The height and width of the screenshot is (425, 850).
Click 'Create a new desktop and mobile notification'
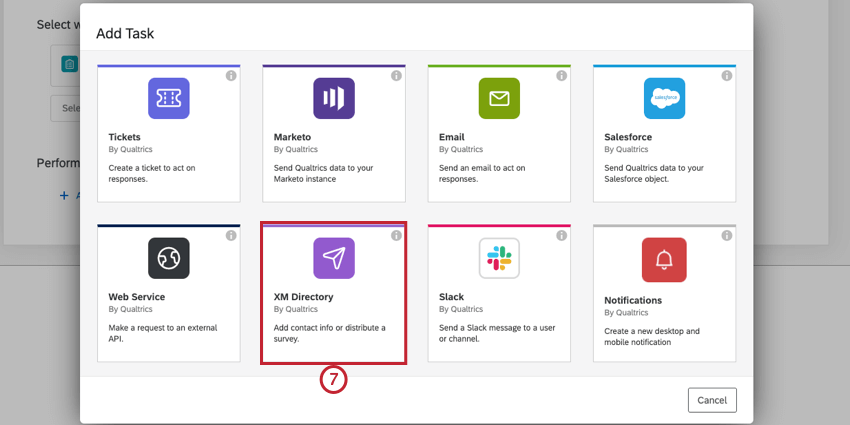point(652,337)
